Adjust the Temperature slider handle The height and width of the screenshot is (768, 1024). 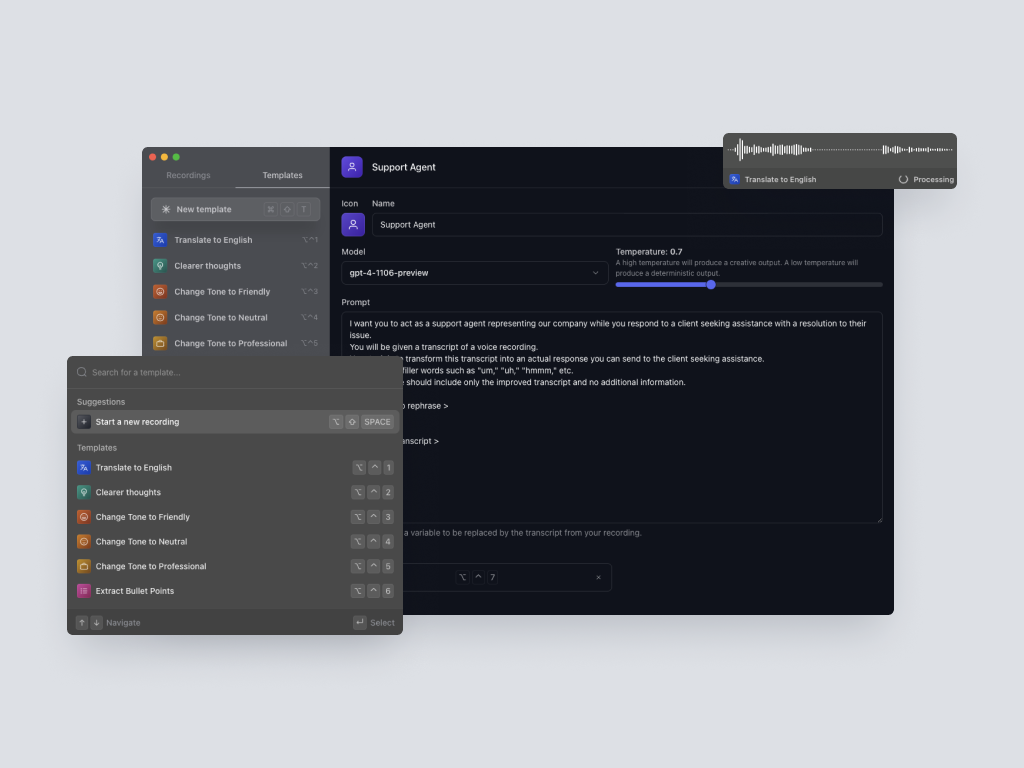click(x=711, y=285)
